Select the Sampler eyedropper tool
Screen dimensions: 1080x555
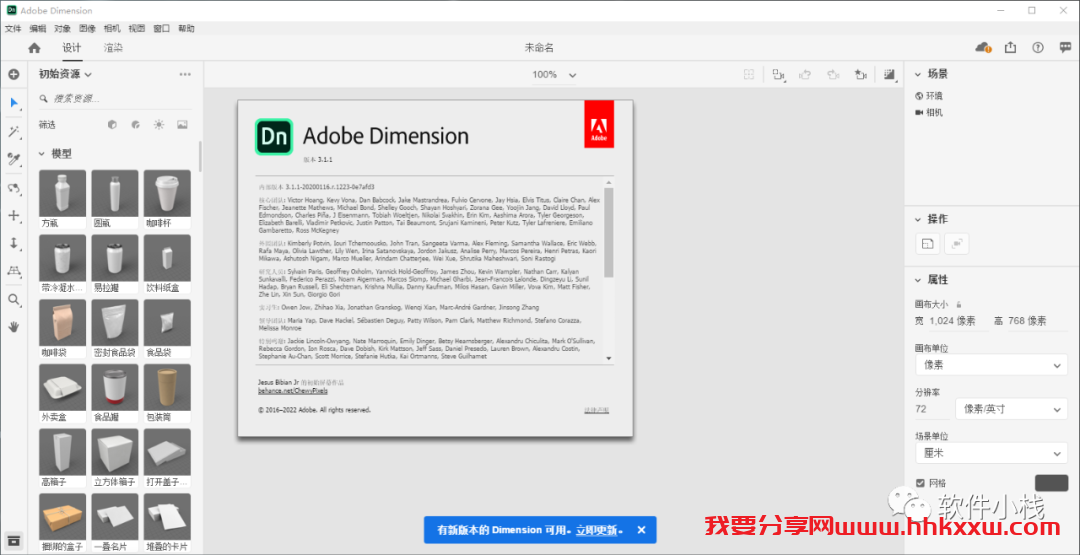(x=13, y=160)
